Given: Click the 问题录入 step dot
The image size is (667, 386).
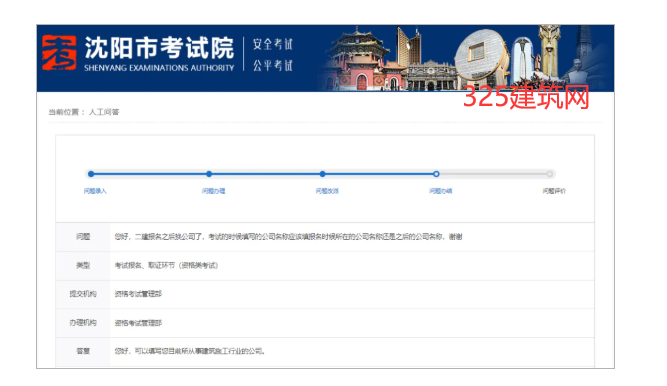Looking at the screenshot, I should pos(91,174).
